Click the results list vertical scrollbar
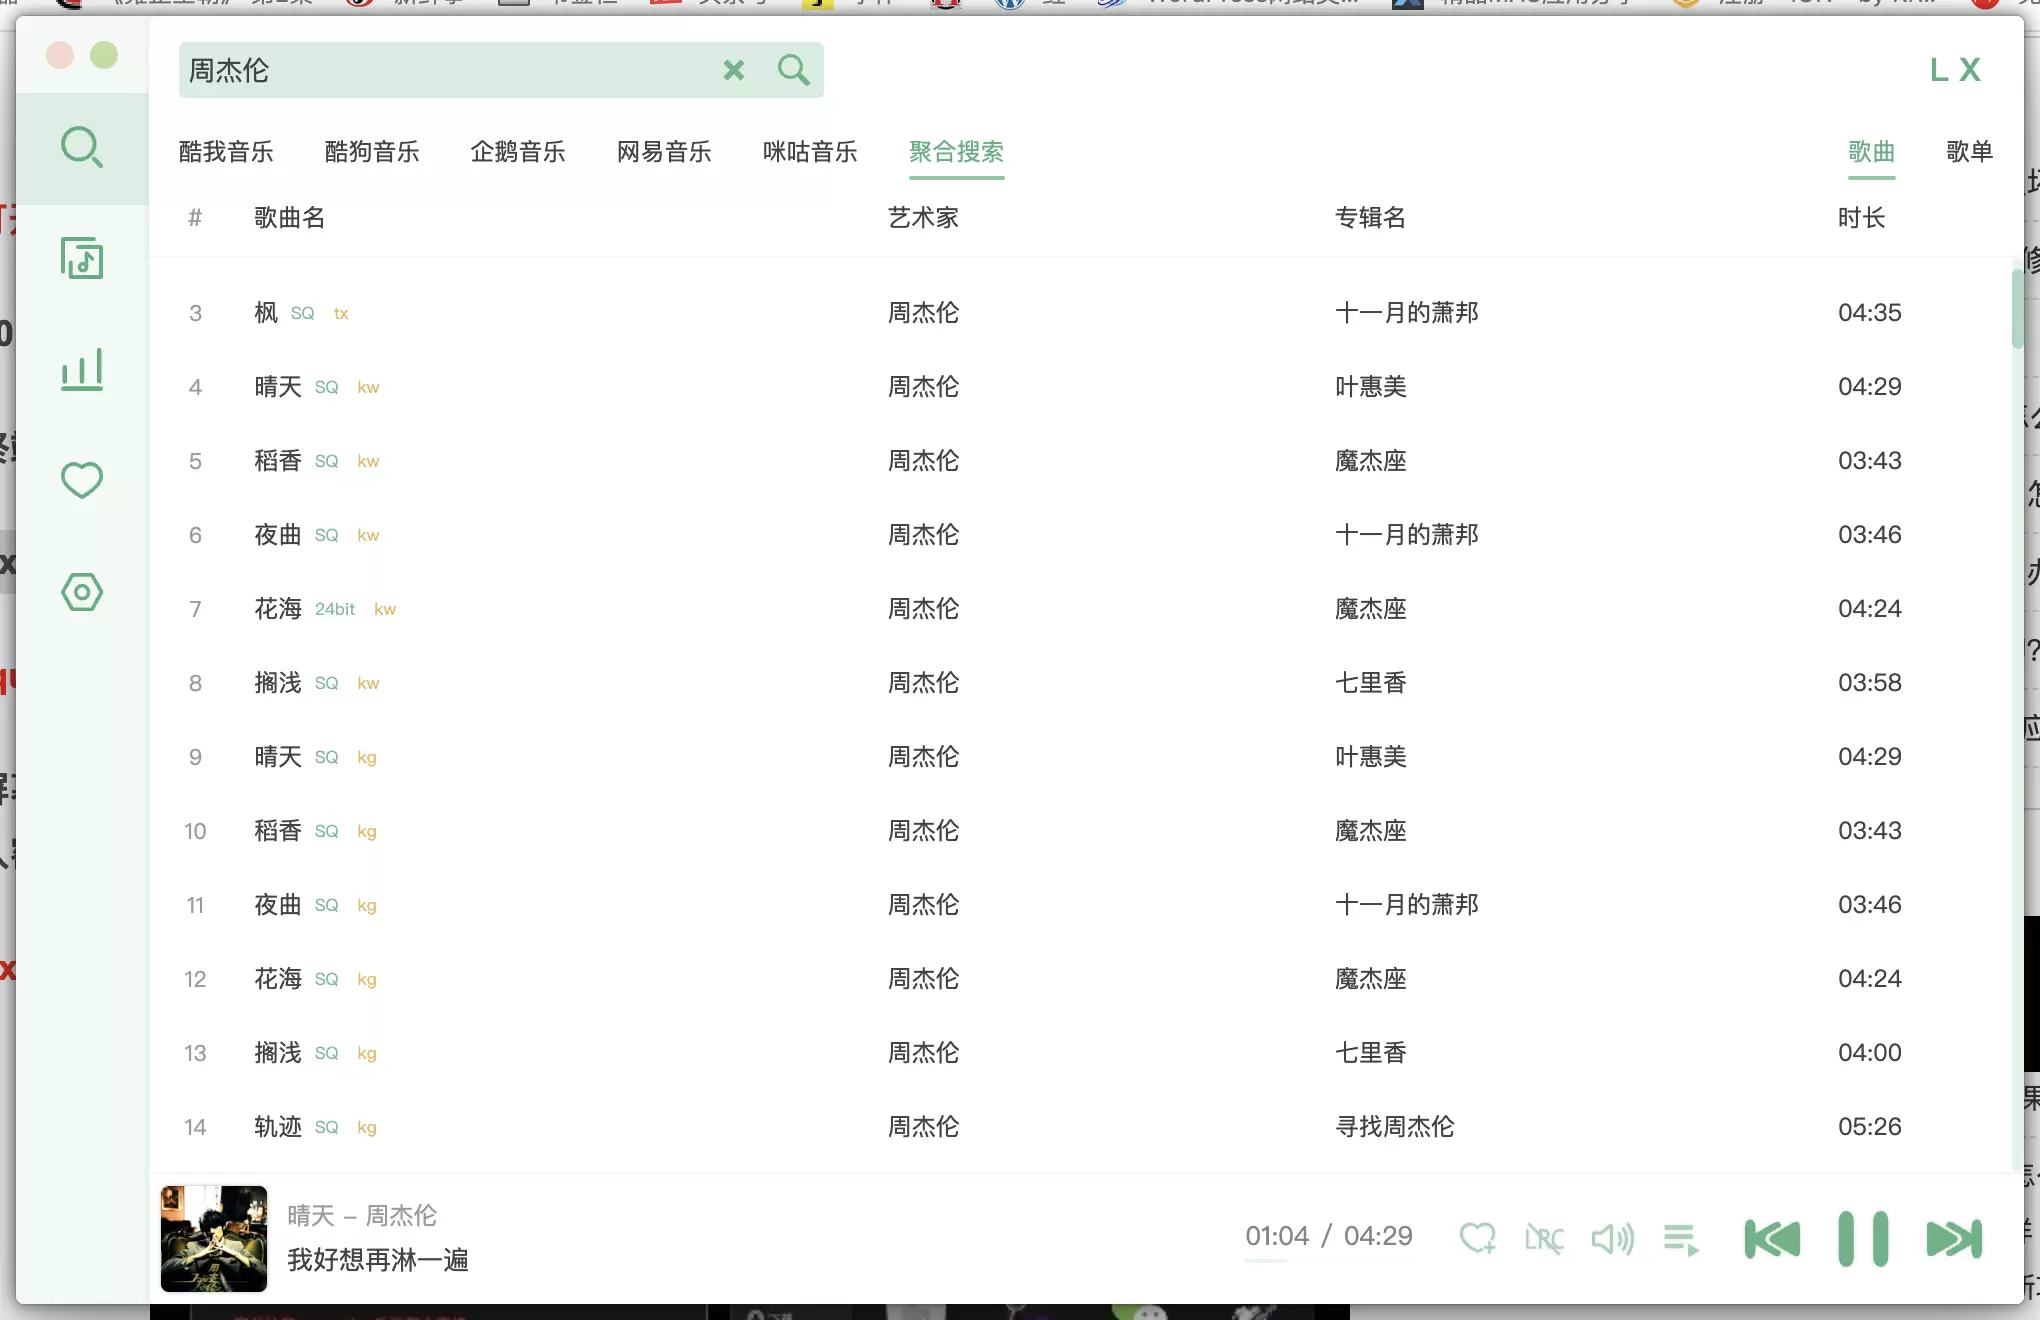Viewport: 2040px width, 1320px height. 2017,310
